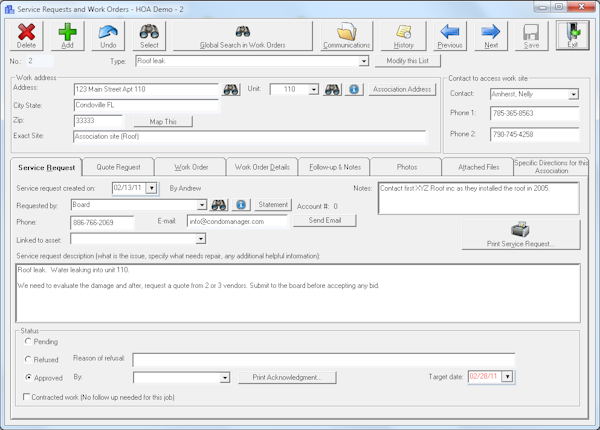Screen dimensions: 600x430
Task: Click the Modify this List button
Action: (408, 61)
